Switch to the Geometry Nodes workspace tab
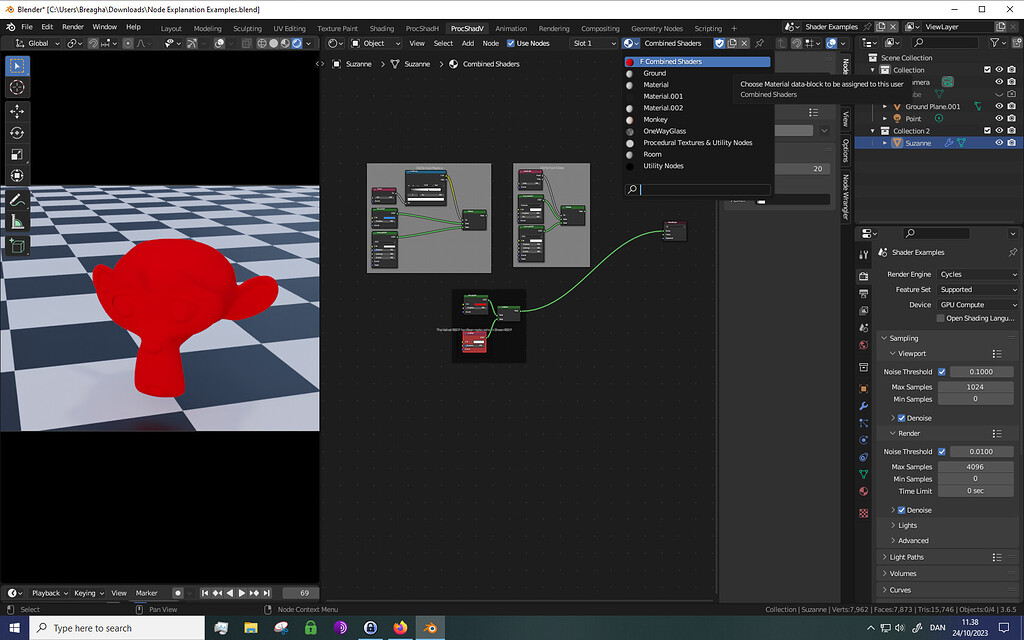 pos(657,28)
